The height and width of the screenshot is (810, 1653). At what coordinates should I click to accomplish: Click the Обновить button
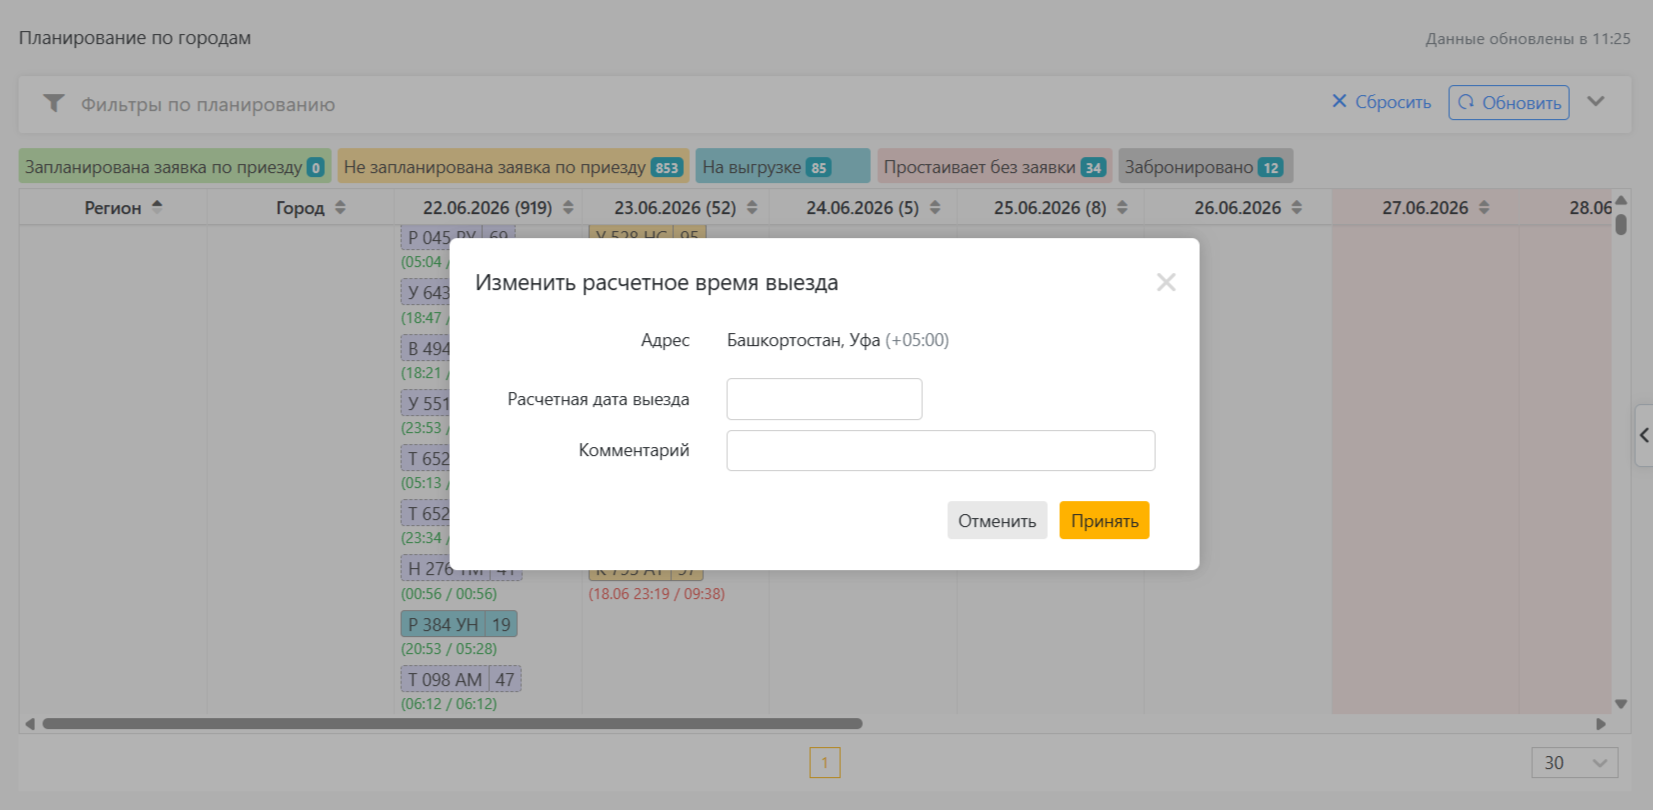point(1509,102)
